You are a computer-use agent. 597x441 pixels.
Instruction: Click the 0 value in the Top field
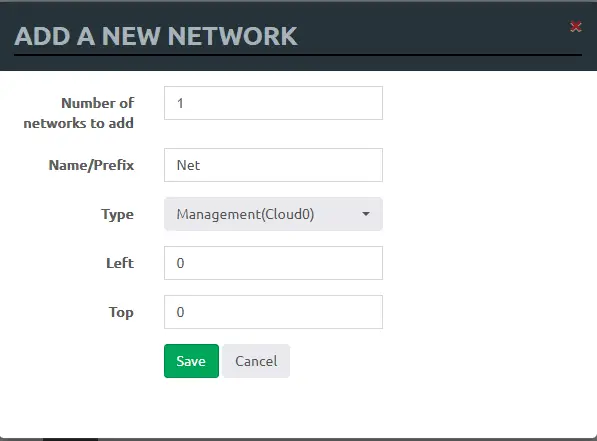pyautogui.click(x=180, y=312)
